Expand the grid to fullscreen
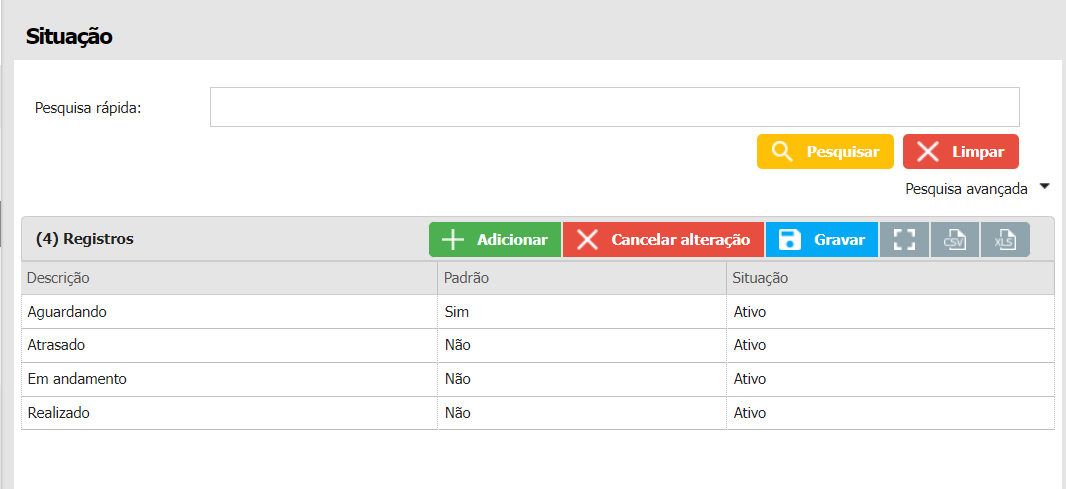1066x489 pixels. [904, 240]
